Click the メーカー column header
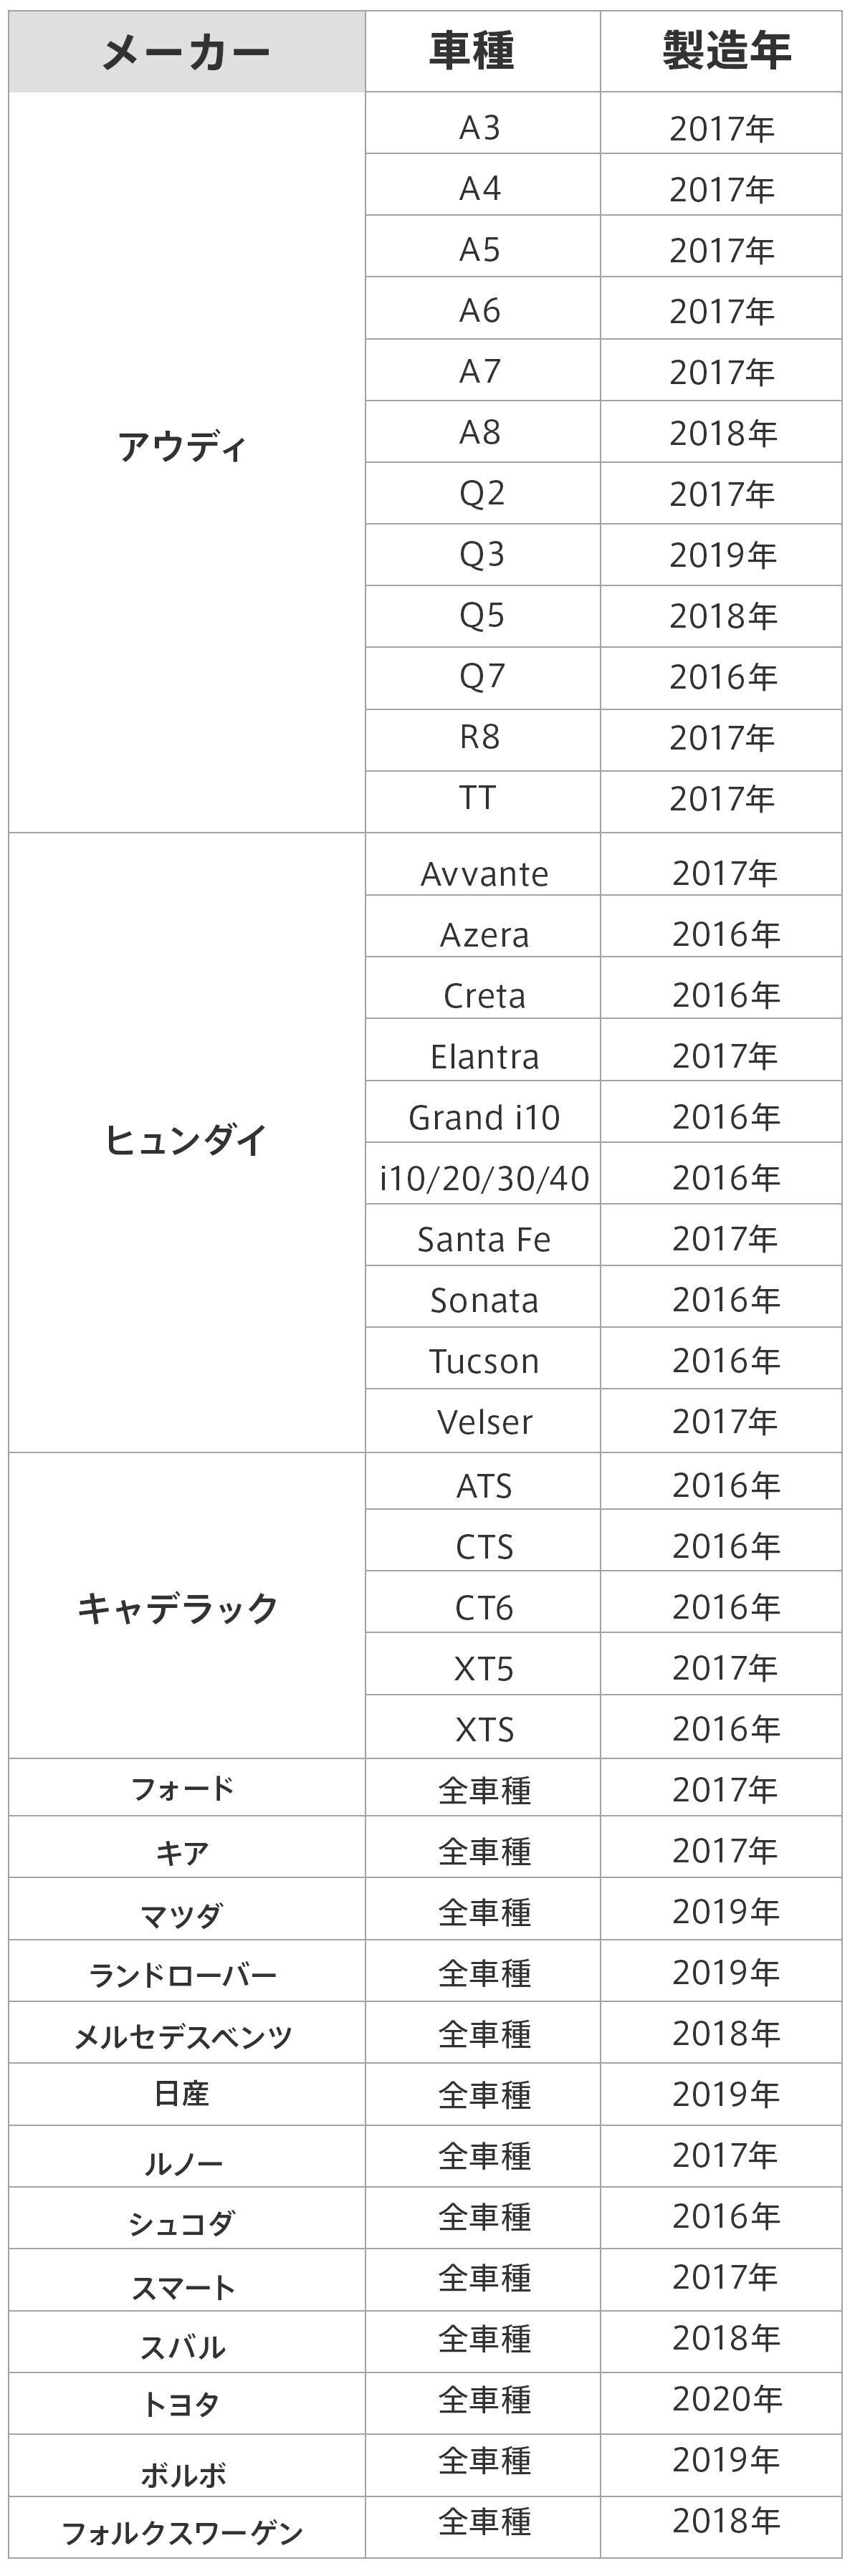 tap(186, 52)
